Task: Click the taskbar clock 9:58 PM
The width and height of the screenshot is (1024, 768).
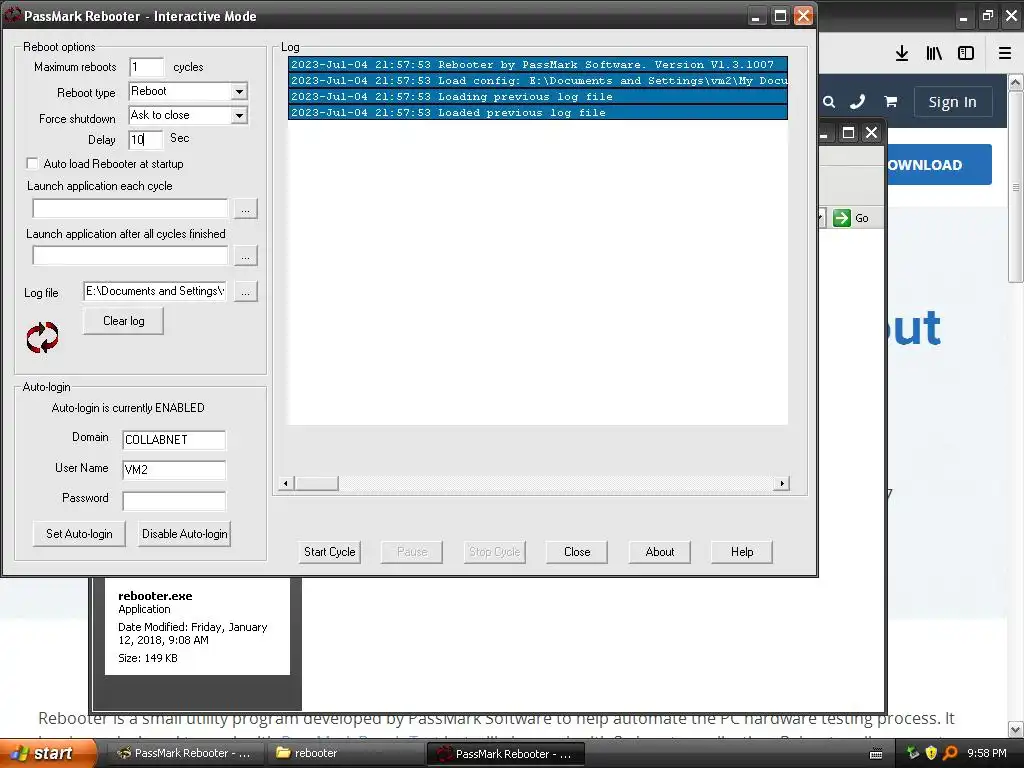Action: [x=986, y=753]
